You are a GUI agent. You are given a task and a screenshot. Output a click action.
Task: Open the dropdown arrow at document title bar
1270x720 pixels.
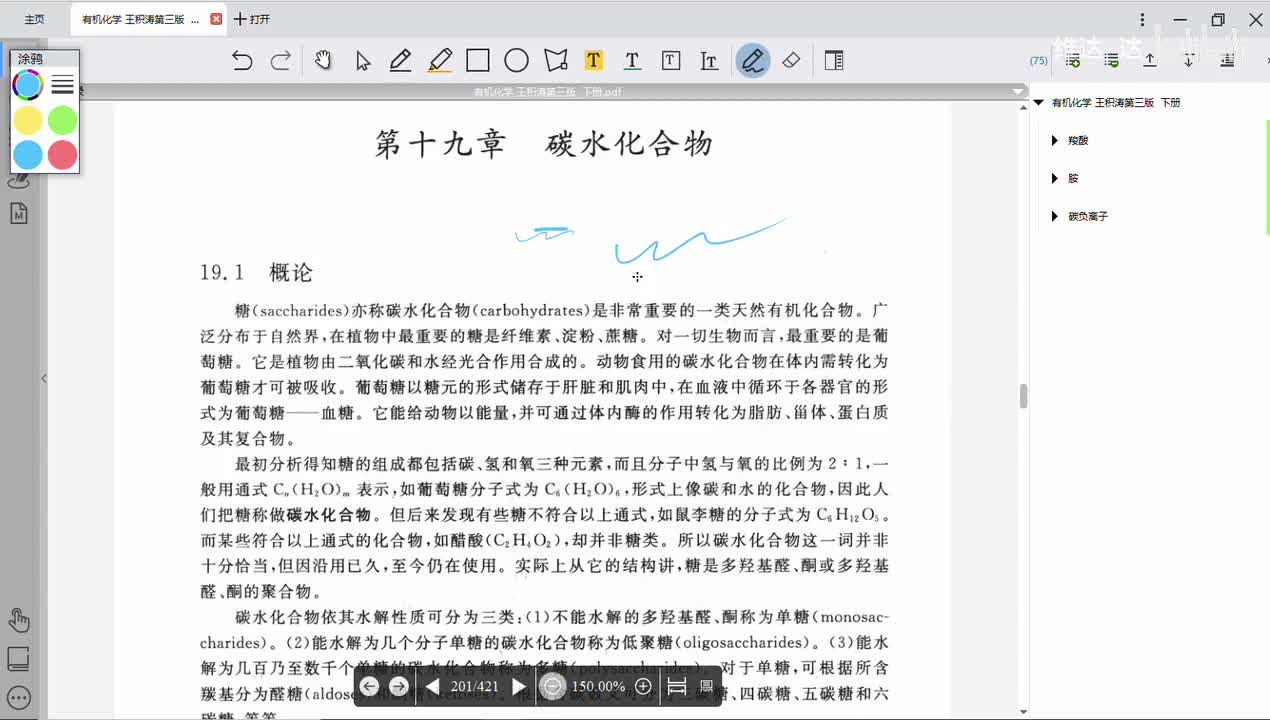click(1019, 92)
